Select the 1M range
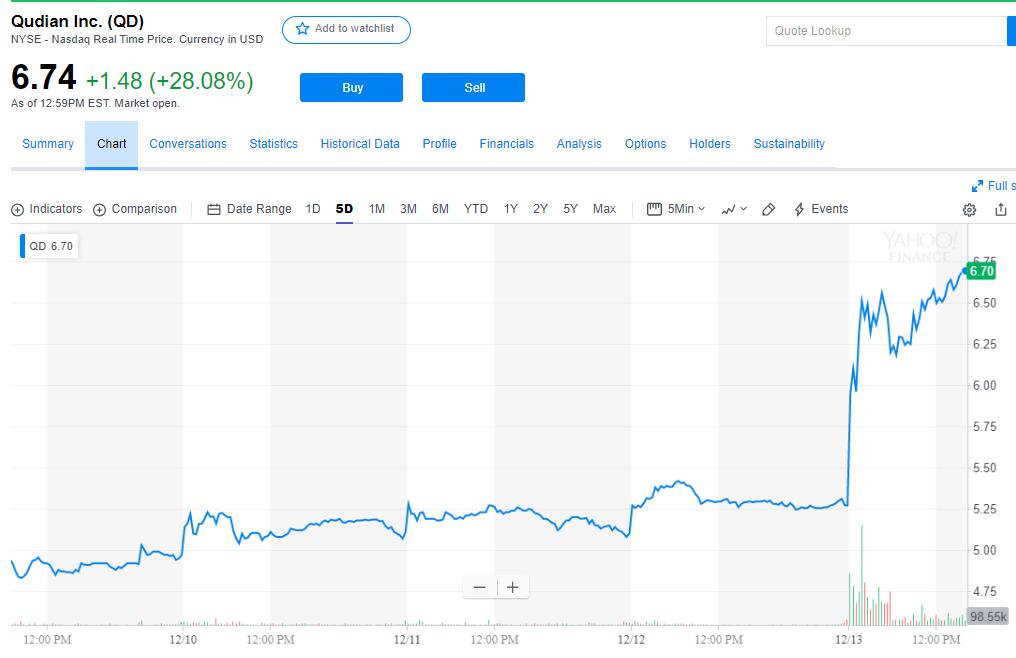The image size is (1016, 658). 376,209
